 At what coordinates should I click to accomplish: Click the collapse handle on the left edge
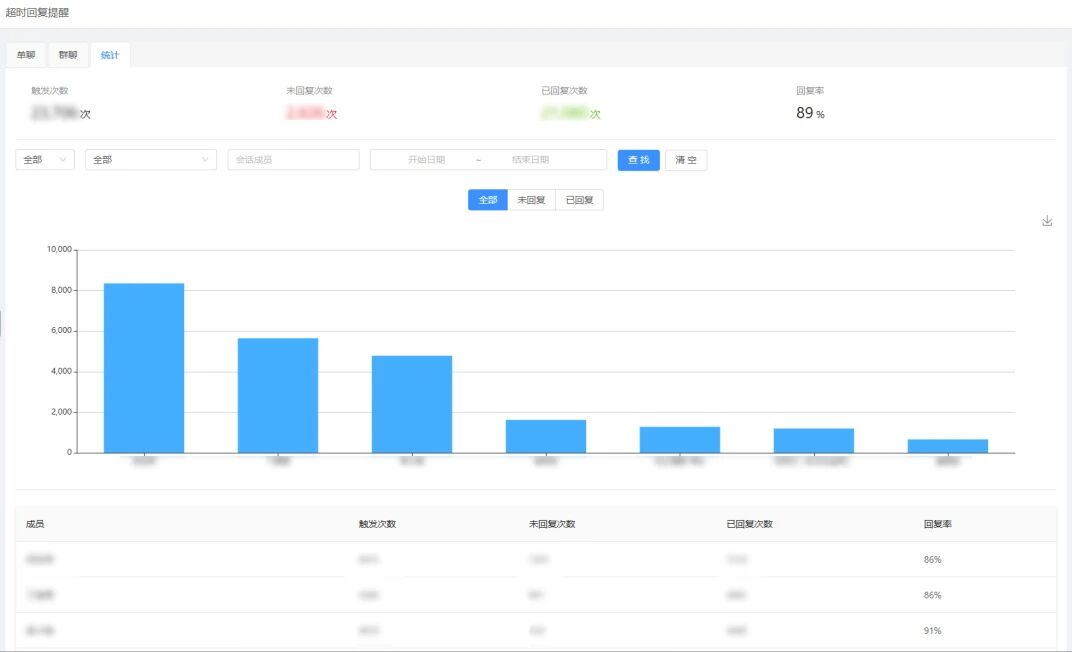tap(2, 322)
